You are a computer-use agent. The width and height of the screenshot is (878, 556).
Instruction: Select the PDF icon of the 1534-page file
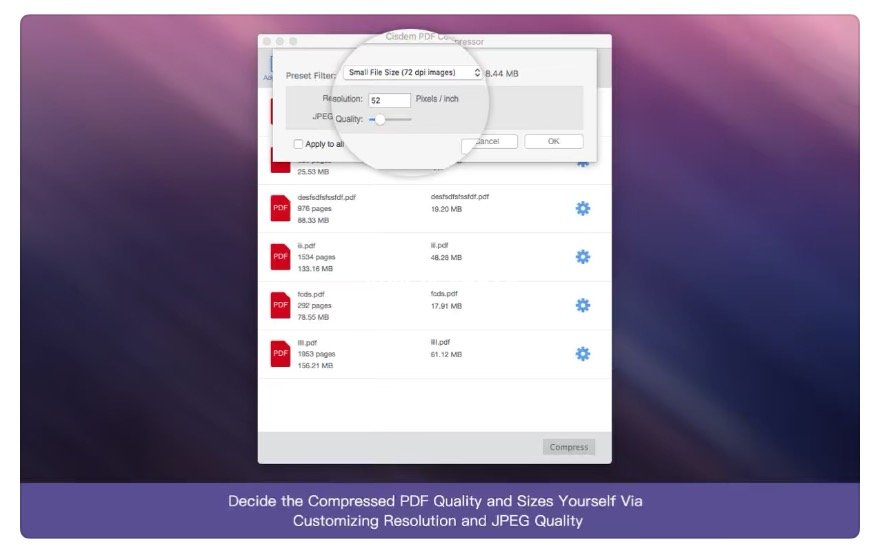tap(280, 257)
